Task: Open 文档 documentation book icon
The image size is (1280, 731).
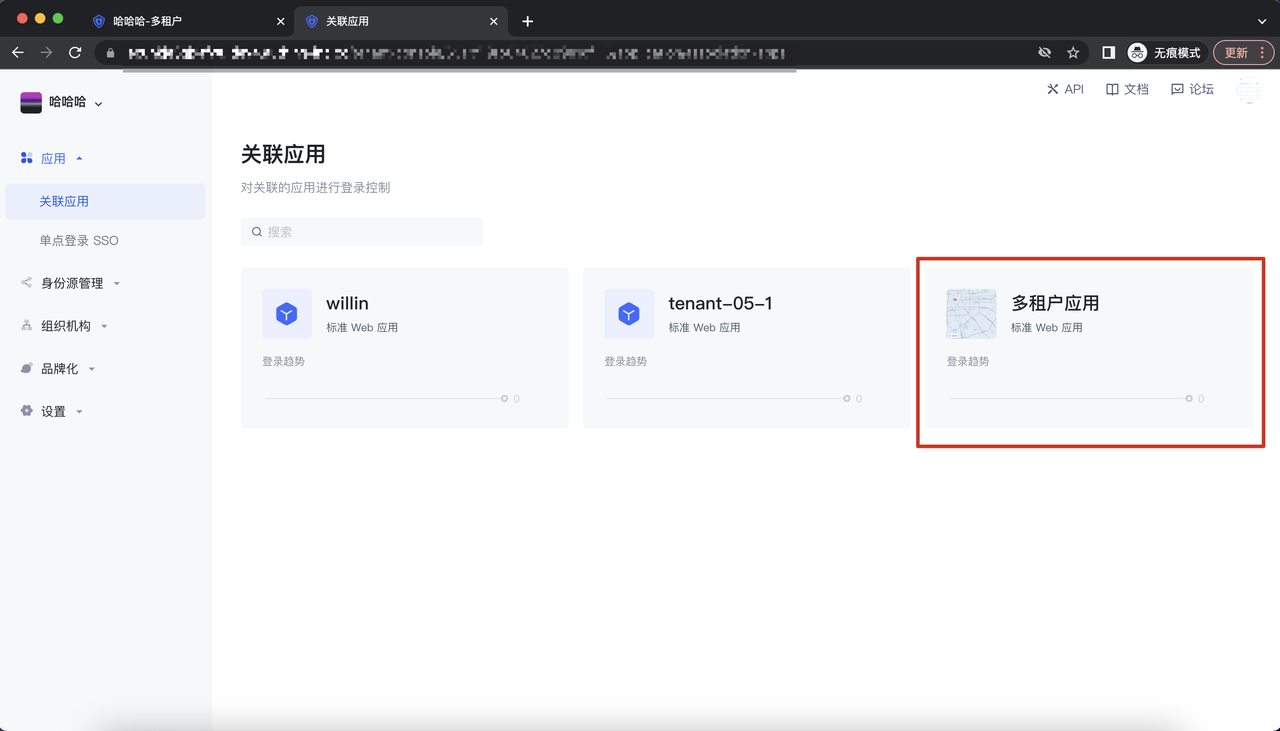Action: [x=1112, y=89]
